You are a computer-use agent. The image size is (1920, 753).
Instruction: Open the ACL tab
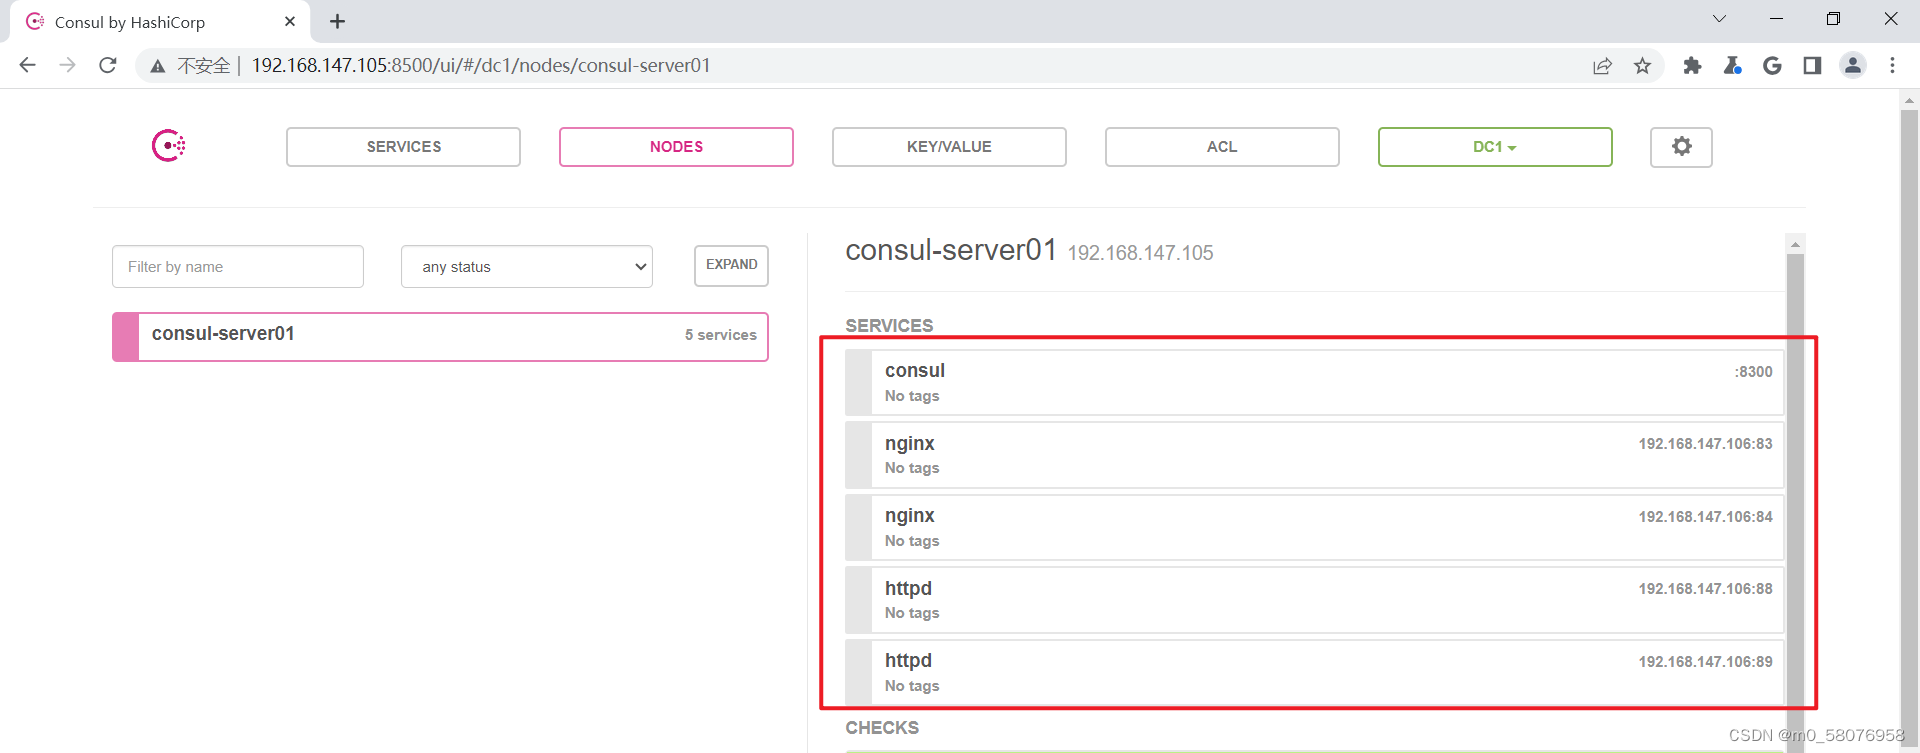pyautogui.click(x=1222, y=147)
